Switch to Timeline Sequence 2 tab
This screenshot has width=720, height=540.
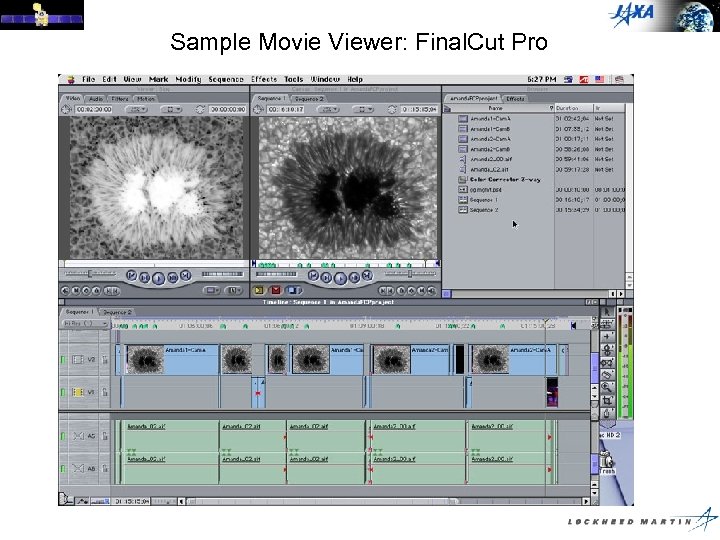tap(117, 312)
